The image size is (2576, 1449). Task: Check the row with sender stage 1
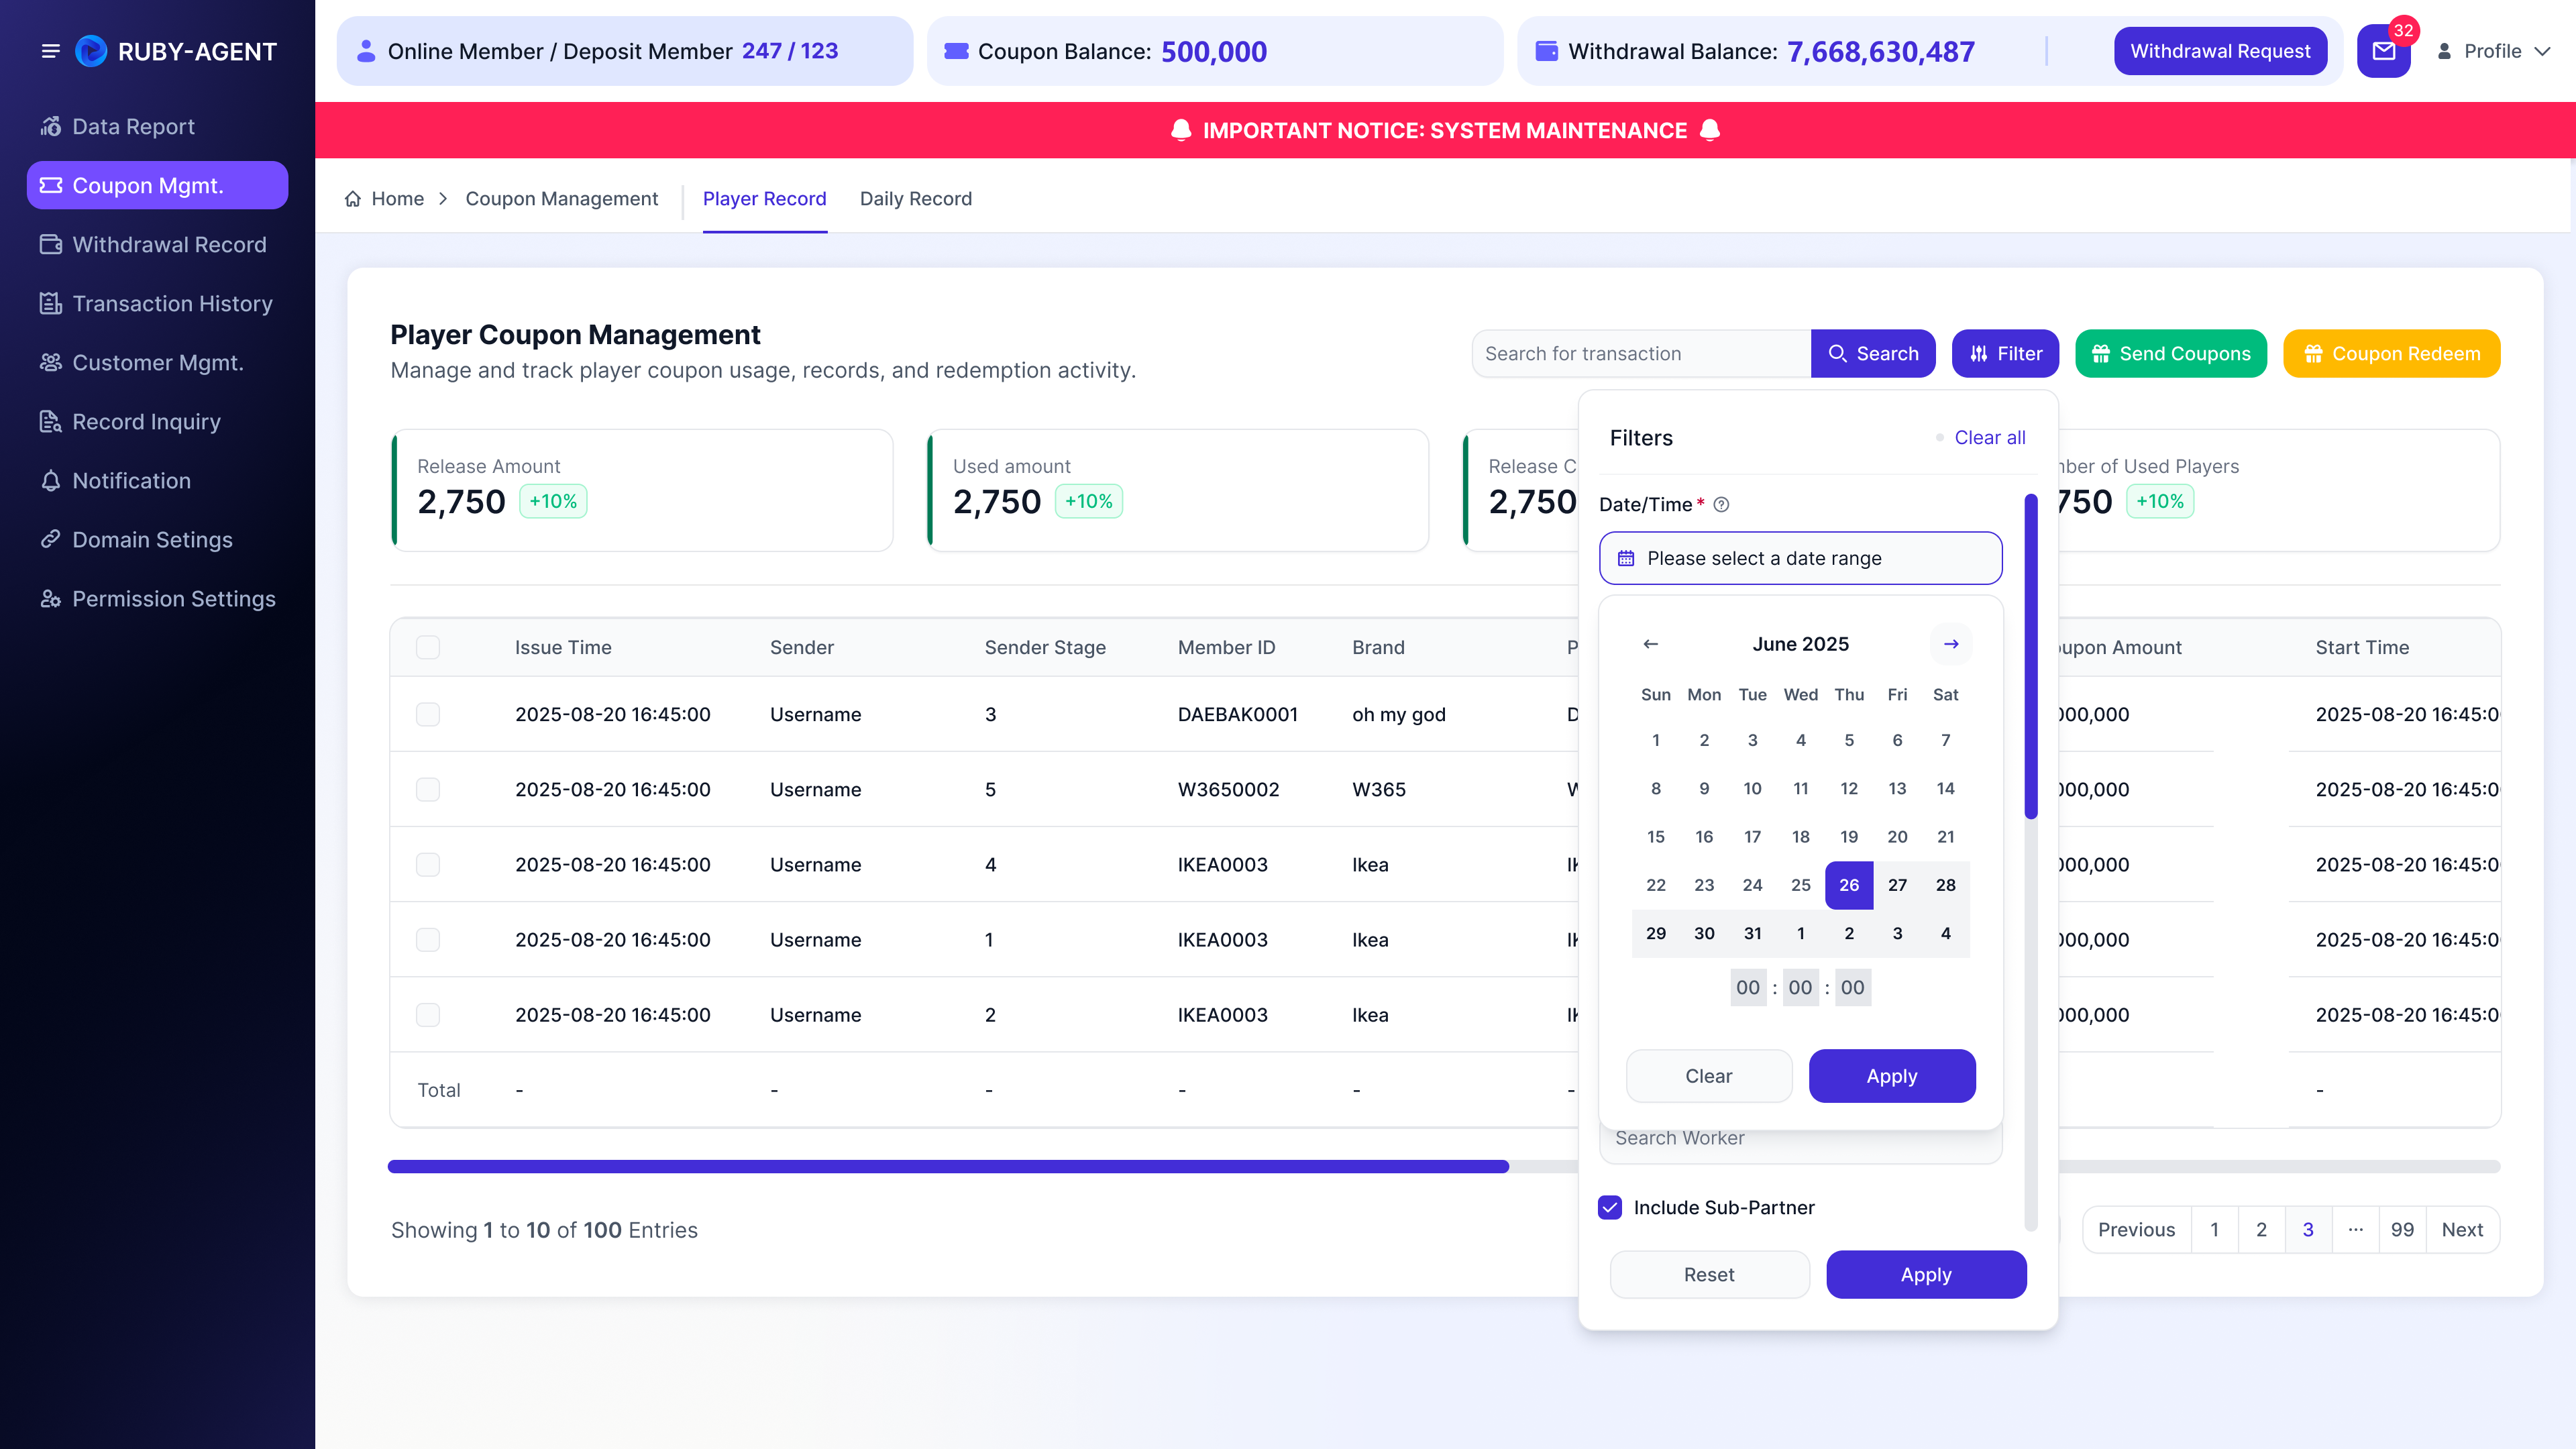(x=428, y=939)
